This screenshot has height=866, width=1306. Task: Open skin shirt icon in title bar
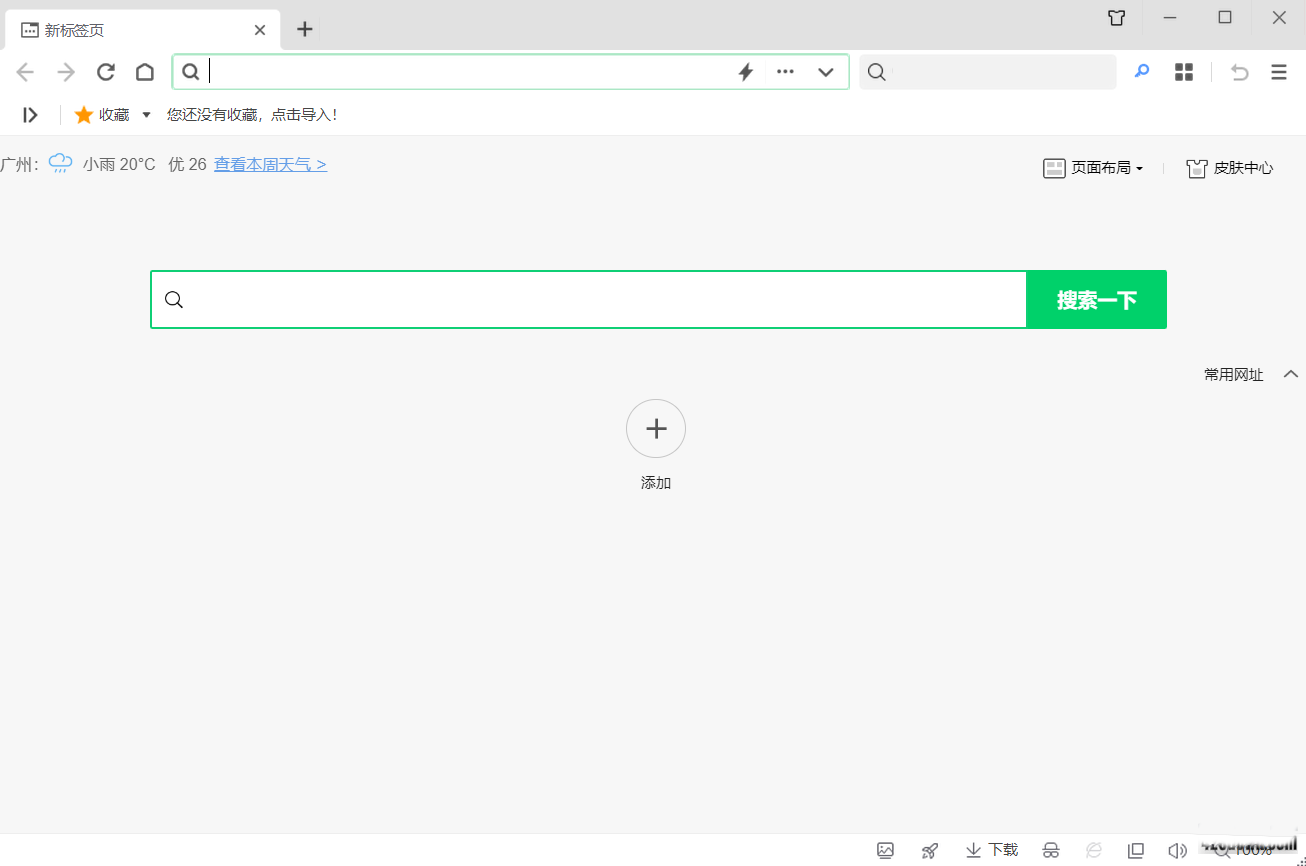1117,18
